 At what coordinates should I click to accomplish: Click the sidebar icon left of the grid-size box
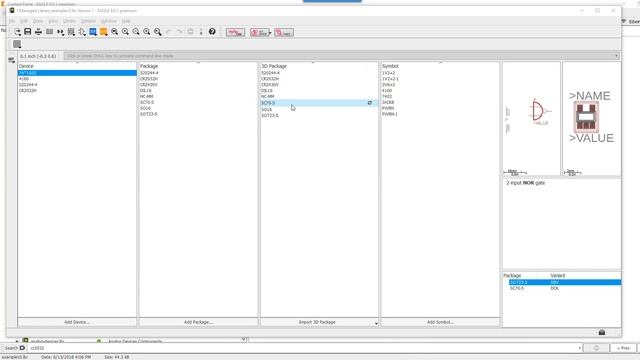pyautogui.click(x=11, y=60)
